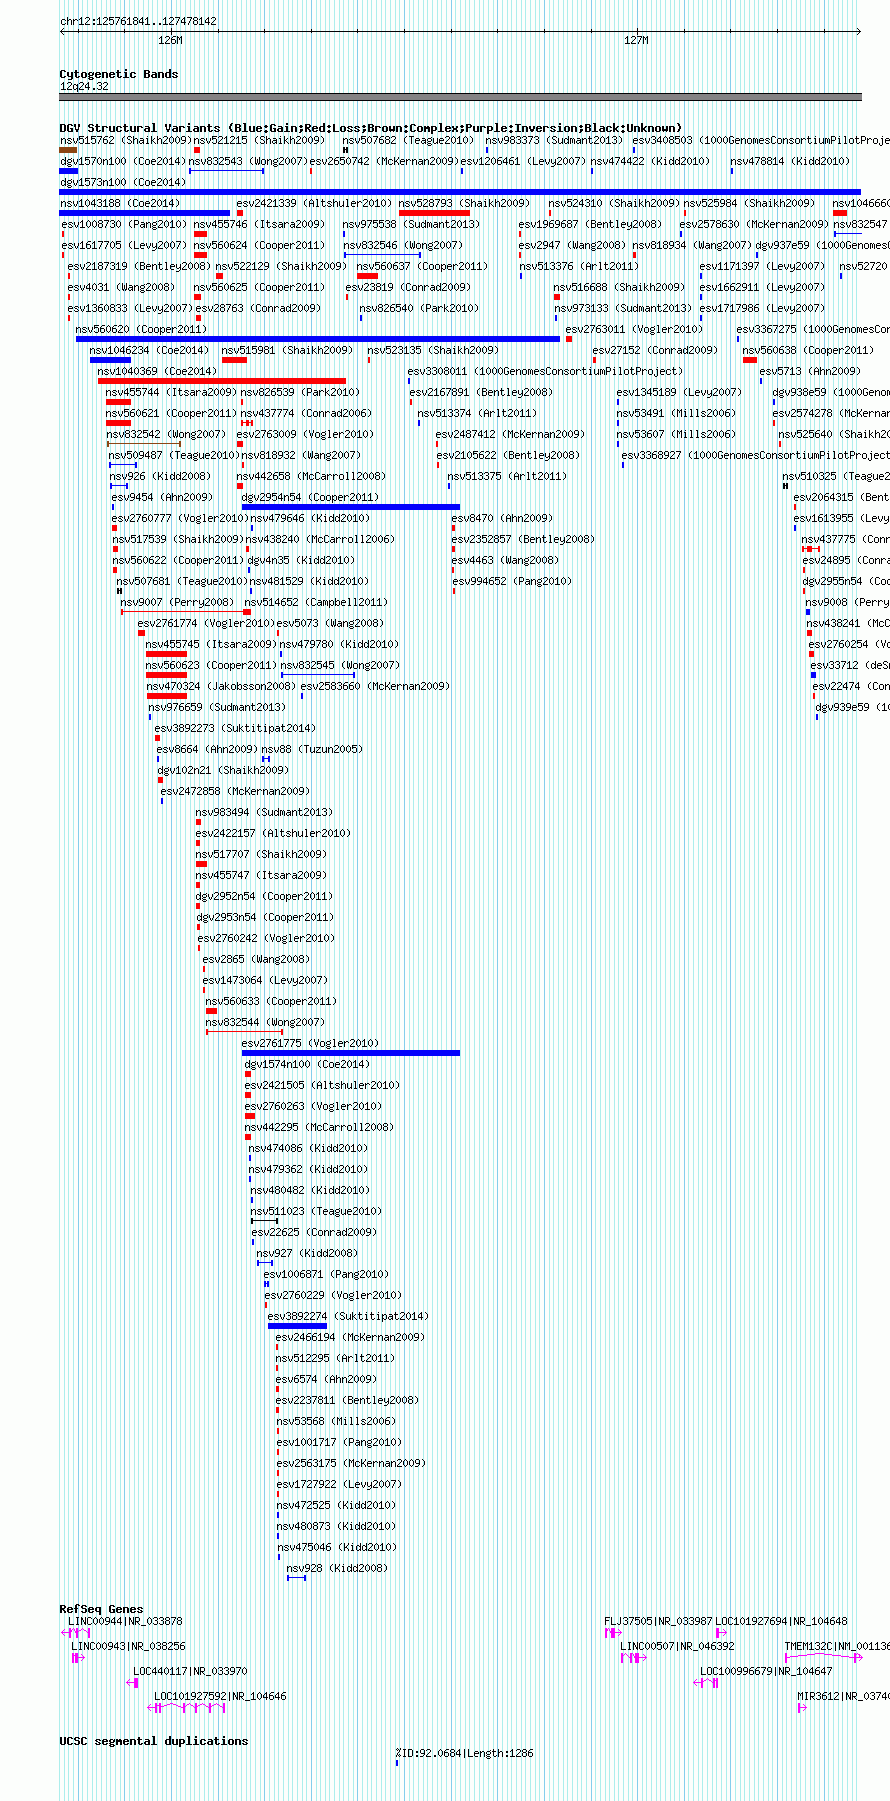Open the esv1727922 (Levy2007) variant label

[x=338, y=1484]
